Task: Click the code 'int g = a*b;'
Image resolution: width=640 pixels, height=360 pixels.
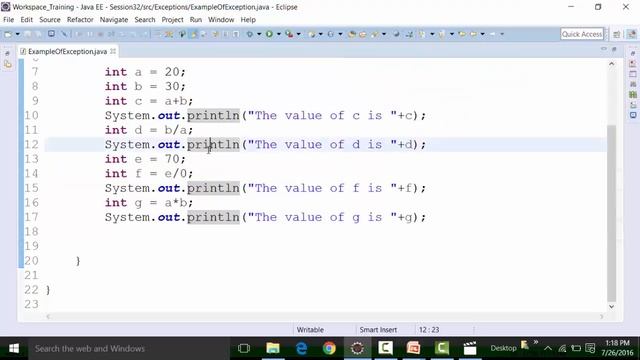Action: click(x=149, y=202)
